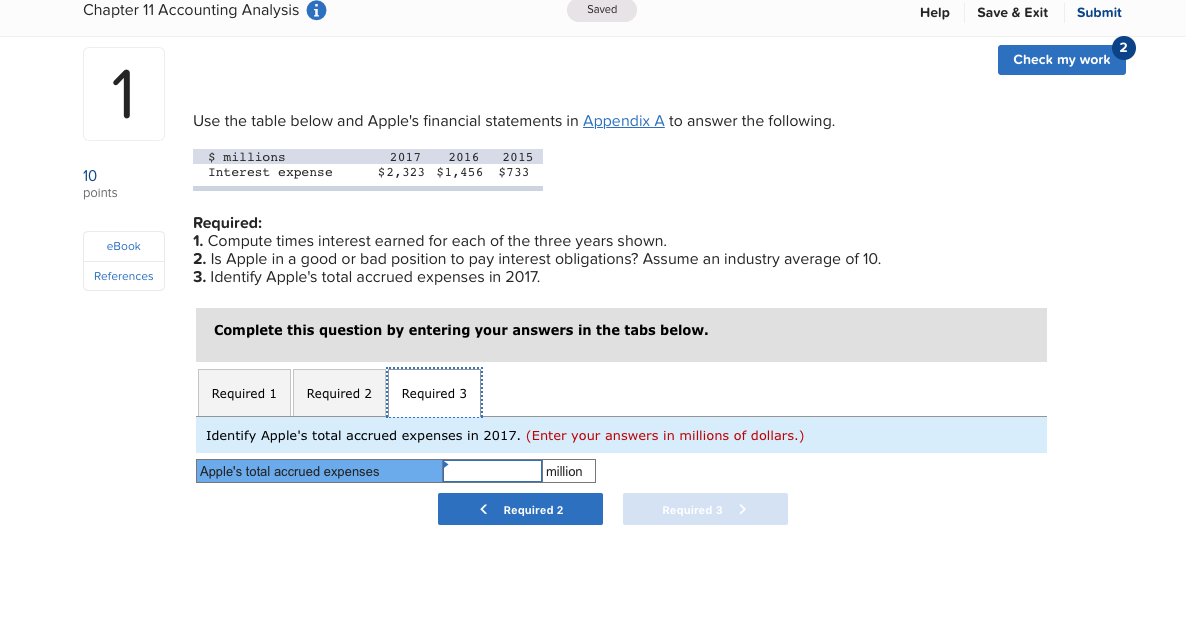Click the attempts badge showing 2

click(x=1123, y=48)
